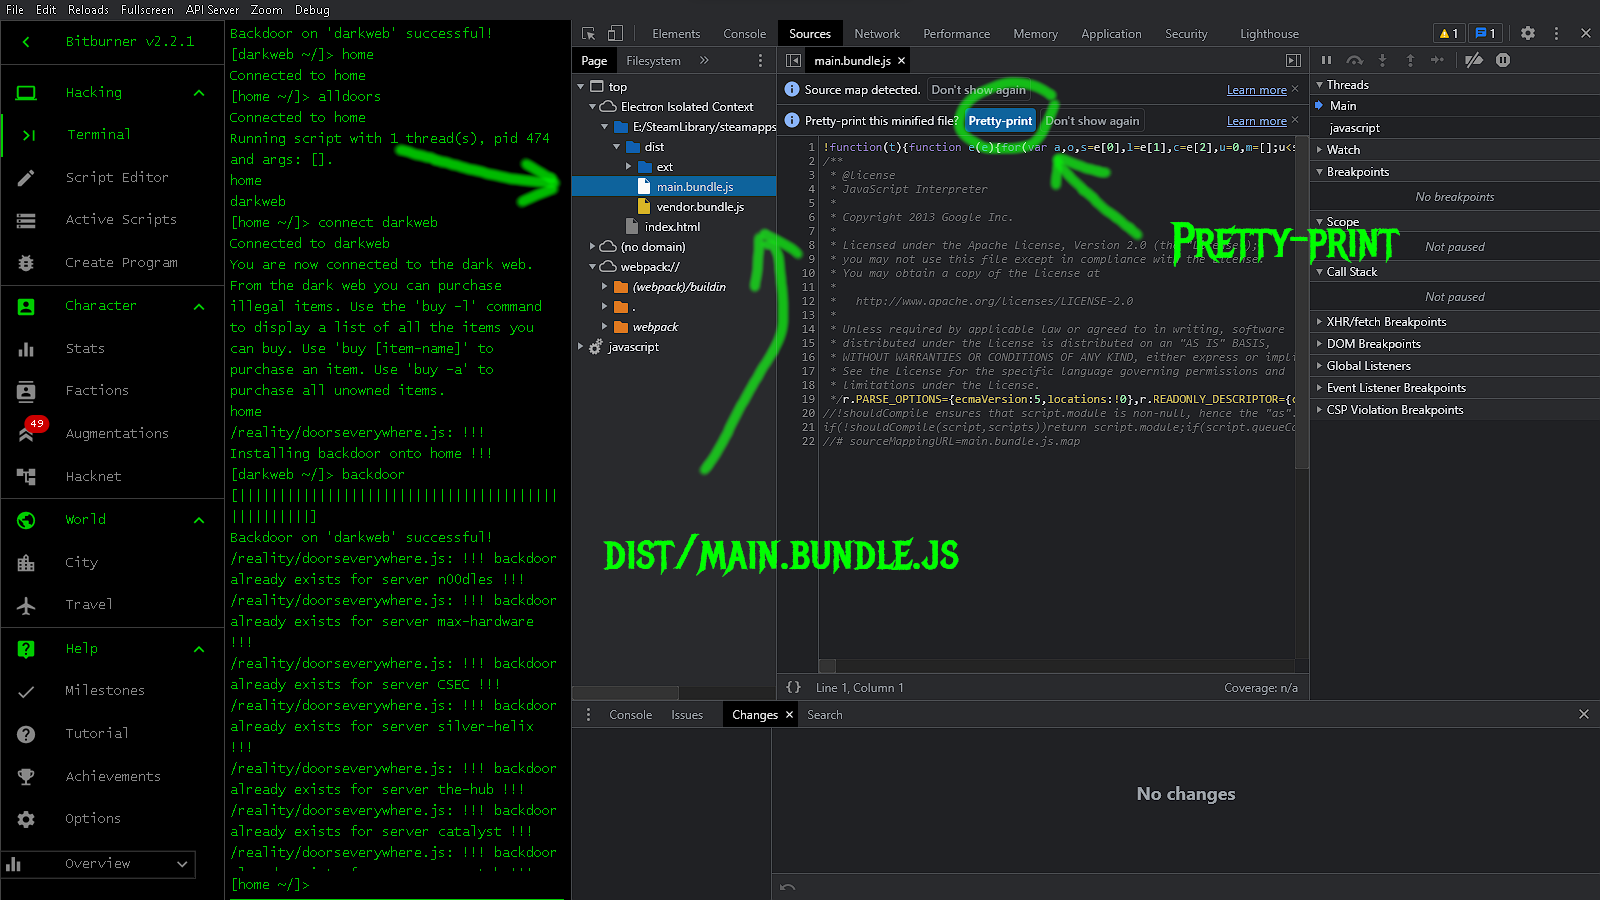Viewport: 1600px width, 900px height.
Task: Switch to the Network tab
Action: (x=877, y=33)
